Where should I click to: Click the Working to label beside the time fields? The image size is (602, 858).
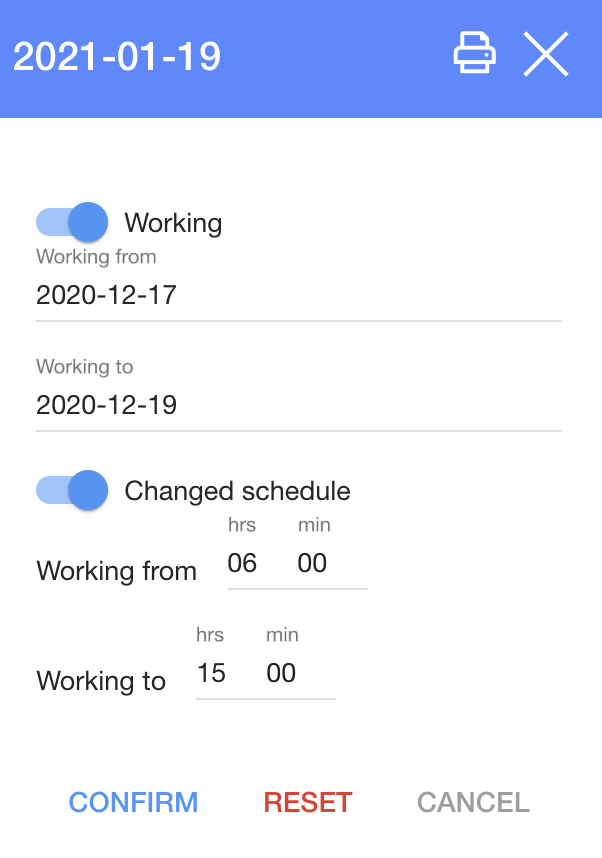(101, 682)
